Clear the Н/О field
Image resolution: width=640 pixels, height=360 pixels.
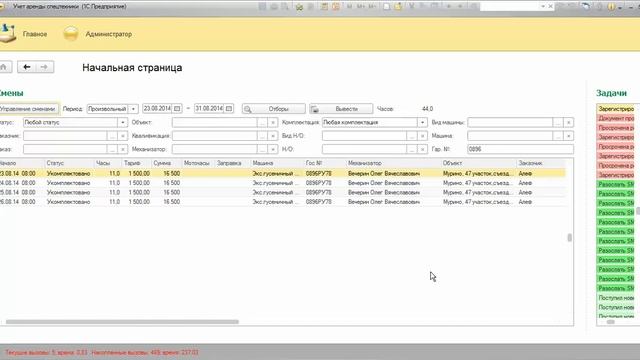point(422,149)
